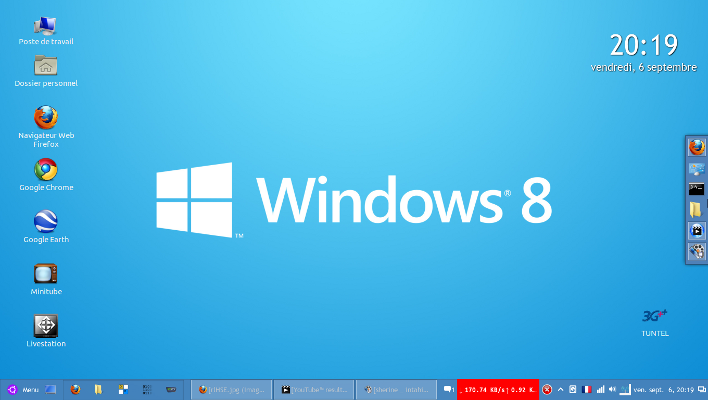The height and width of the screenshot is (400, 708).
Task: Open the Livestation desktop shortcut
Action: [x=45, y=326]
